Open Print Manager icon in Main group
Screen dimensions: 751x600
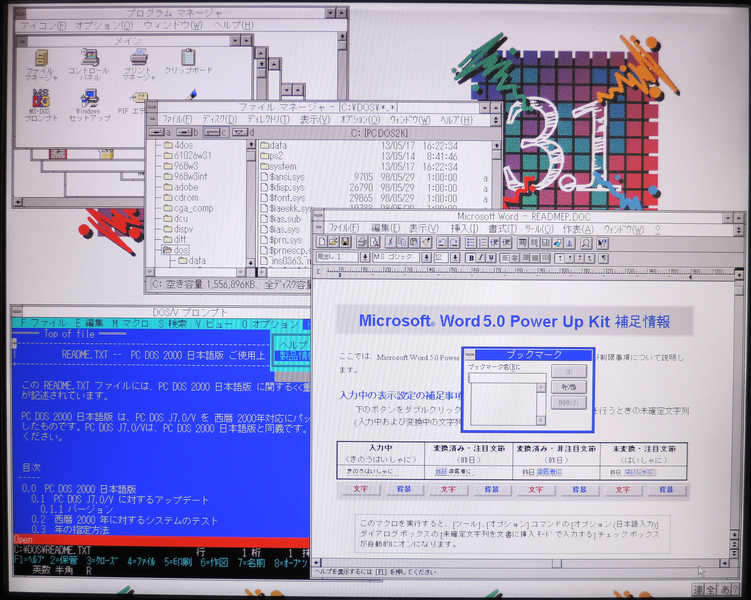[x=138, y=64]
